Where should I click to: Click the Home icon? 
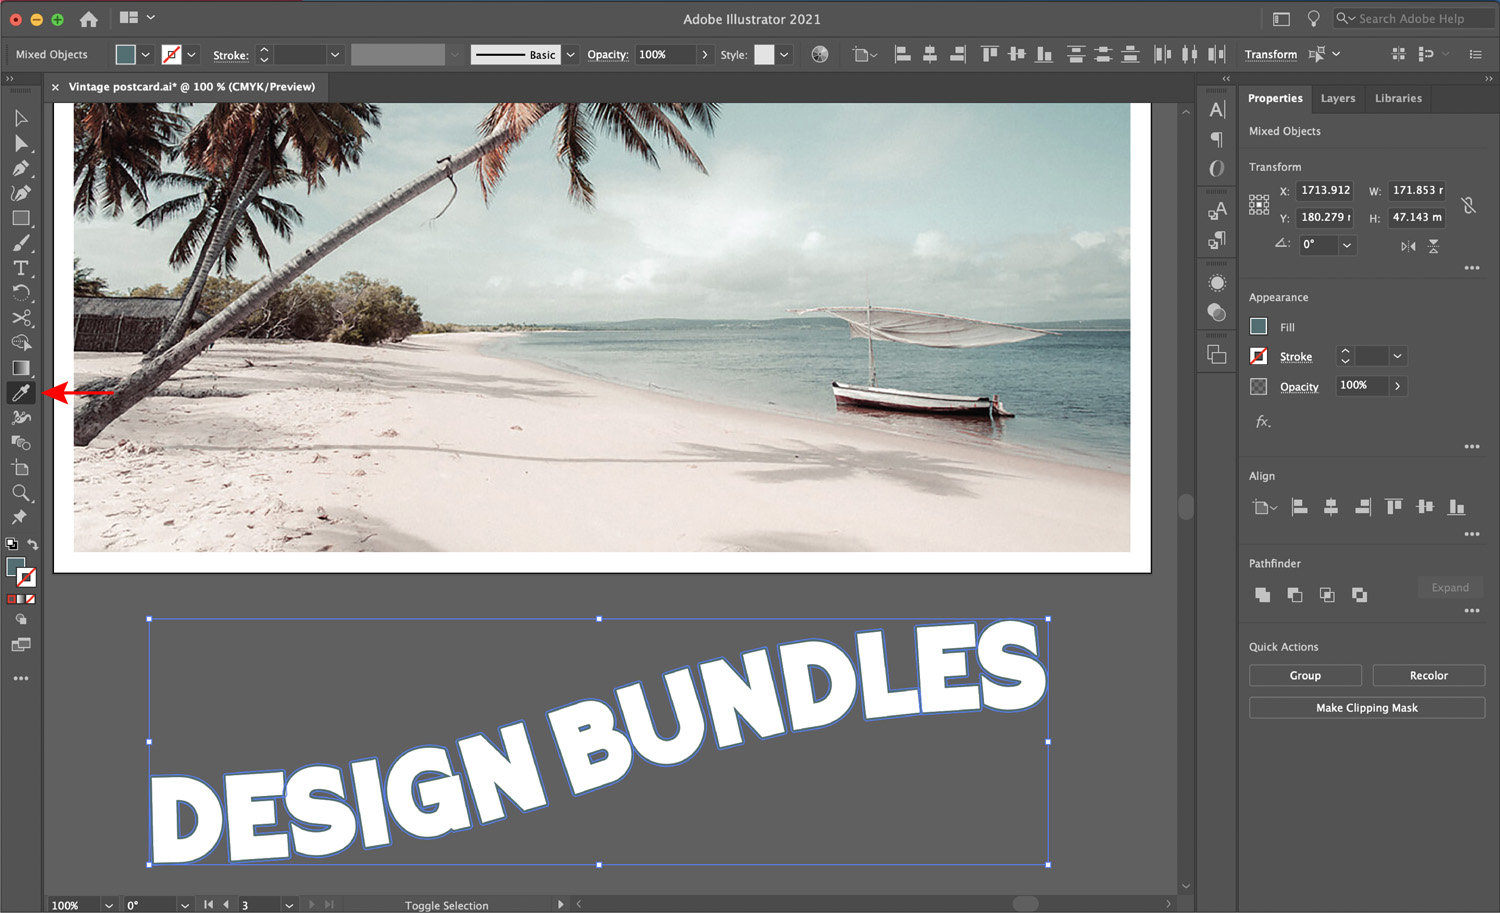pos(88,19)
